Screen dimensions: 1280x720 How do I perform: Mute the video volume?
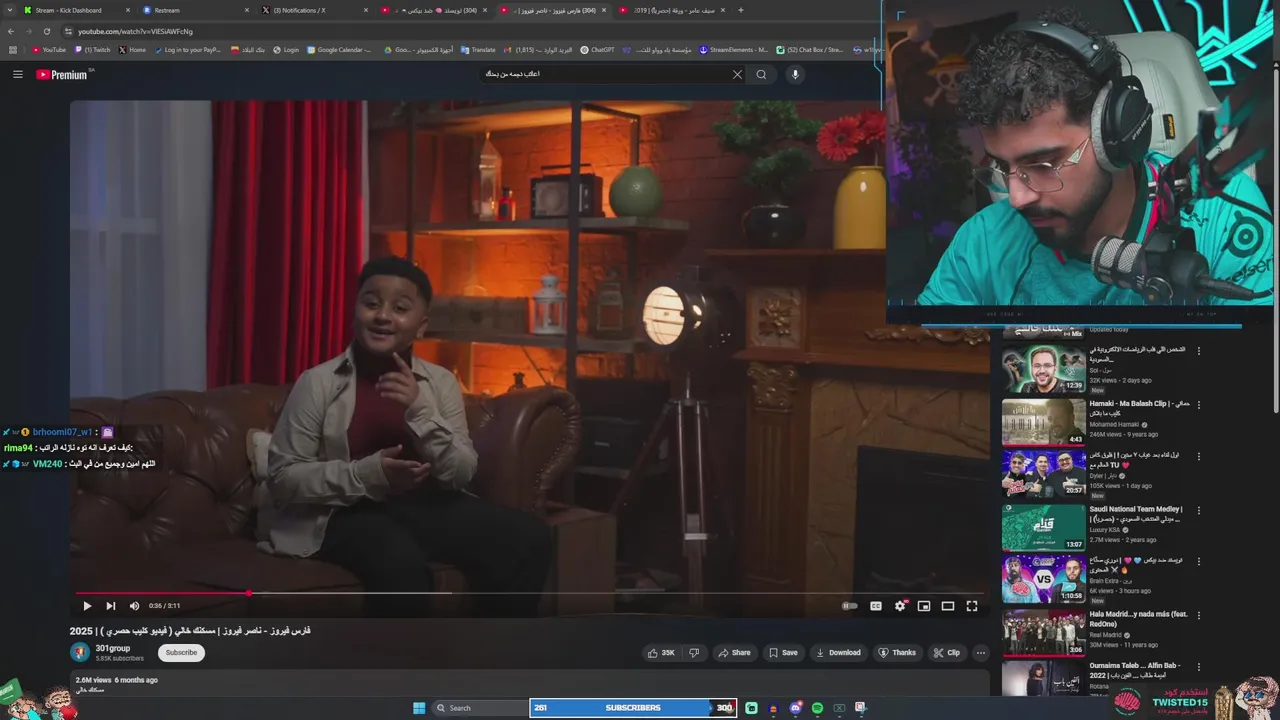click(x=134, y=606)
